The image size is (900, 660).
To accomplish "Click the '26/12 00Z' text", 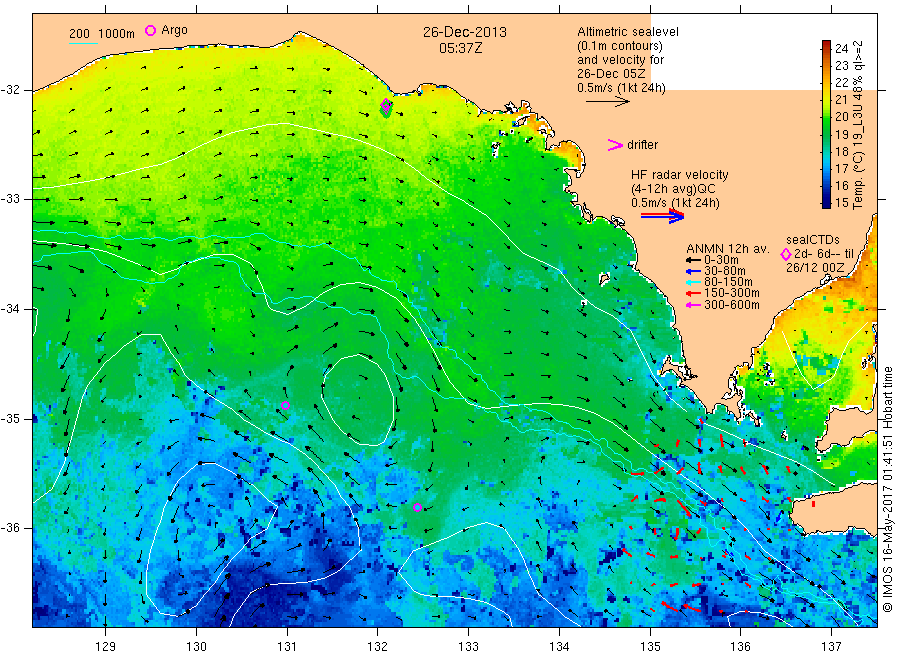I will [815, 268].
